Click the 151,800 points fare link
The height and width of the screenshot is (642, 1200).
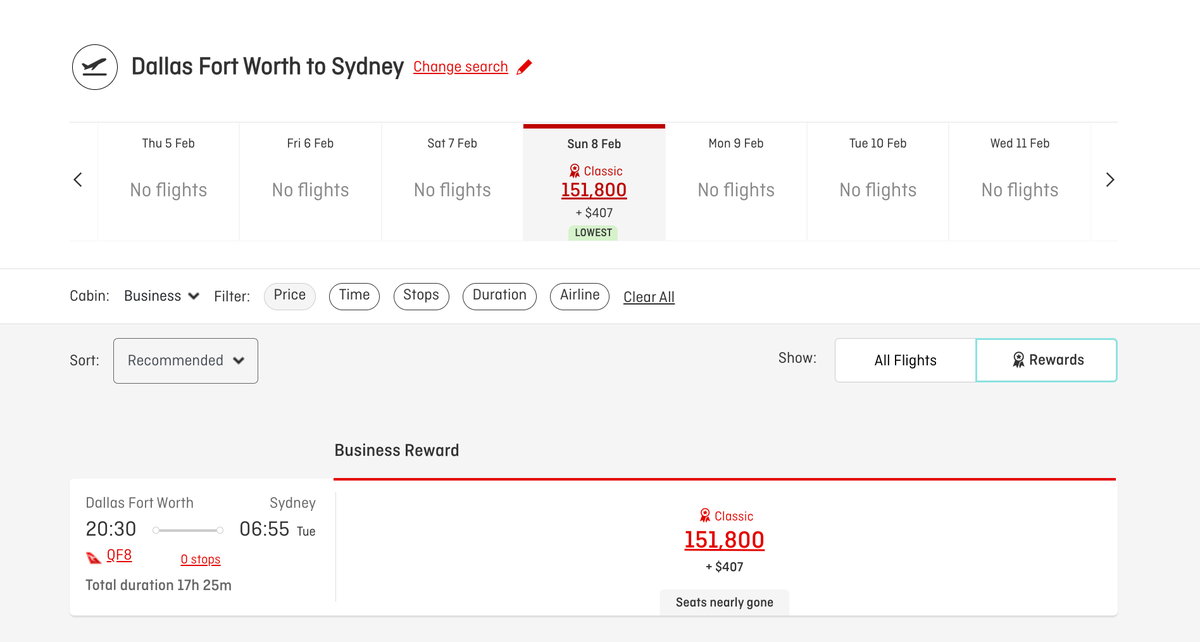pos(724,540)
